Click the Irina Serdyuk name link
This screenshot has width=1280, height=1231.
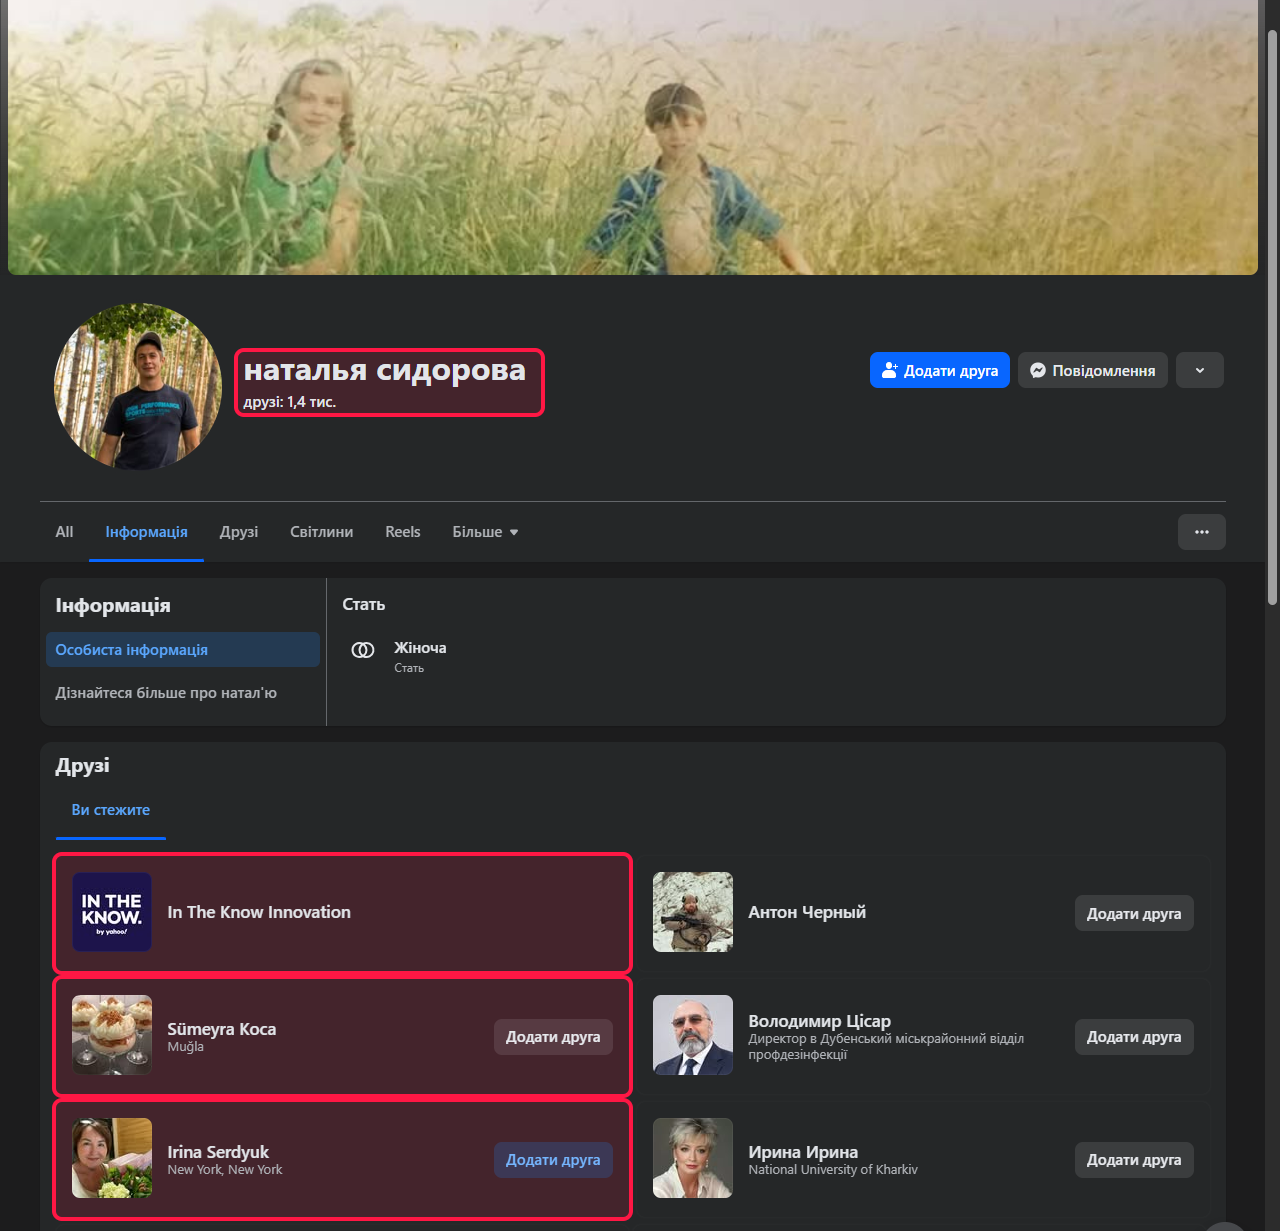[218, 1152]
